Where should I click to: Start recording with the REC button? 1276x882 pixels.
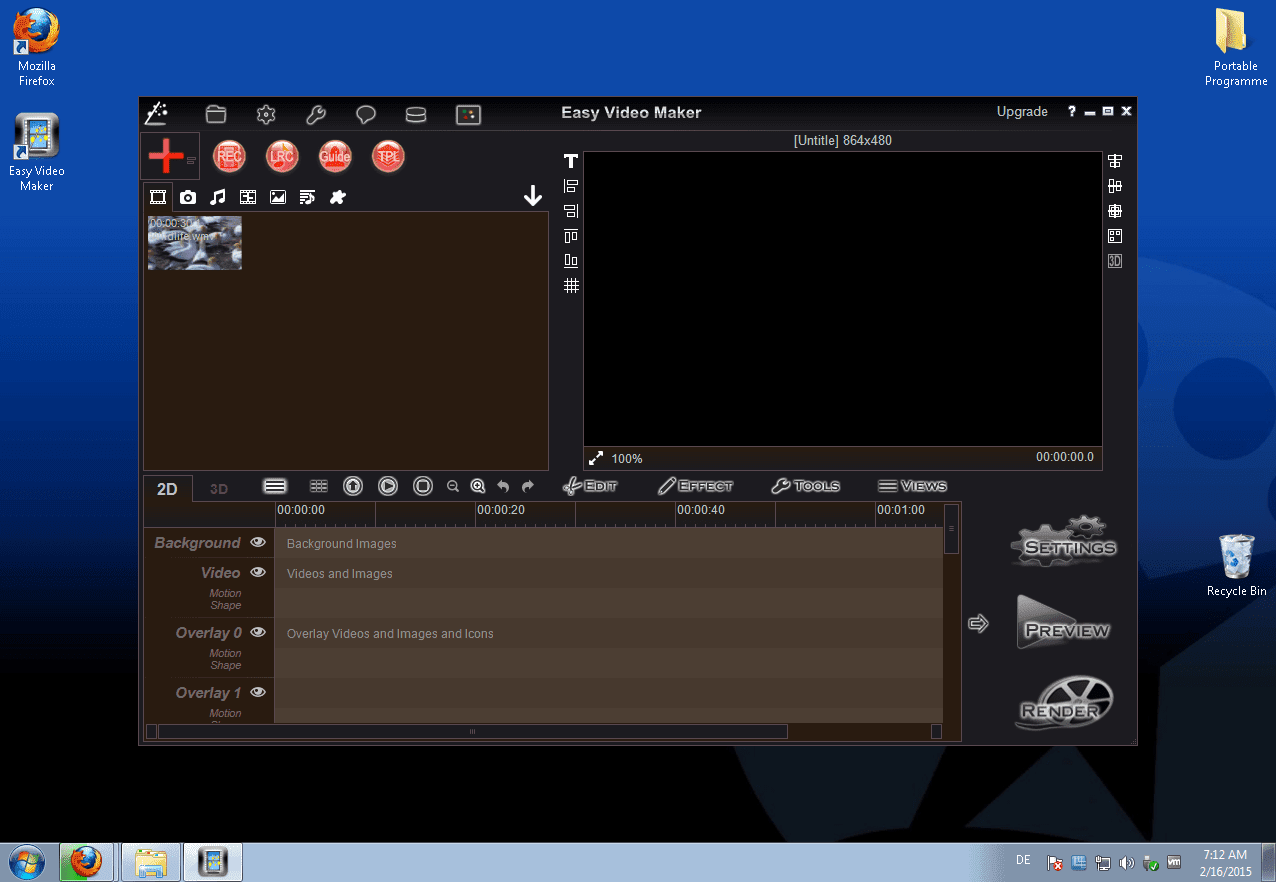(229, 156)
